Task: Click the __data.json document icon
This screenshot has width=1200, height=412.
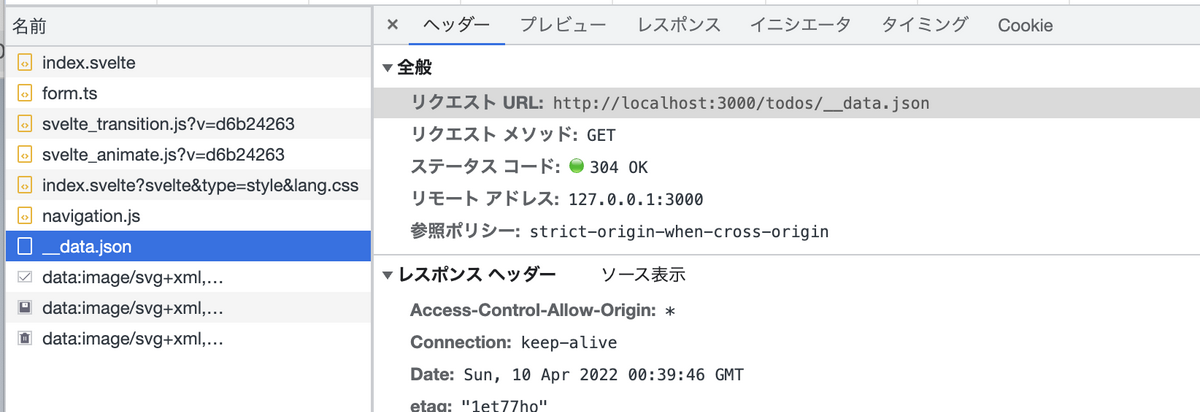Action: point(24,246)
